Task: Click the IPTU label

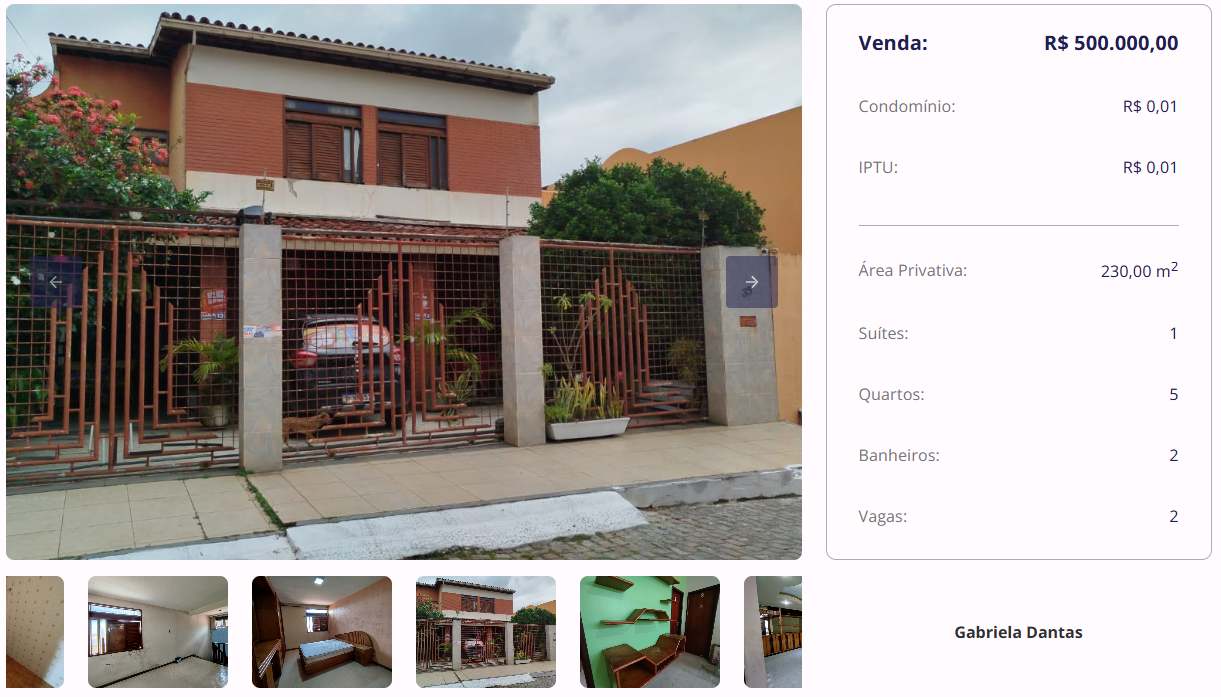Action: (878, 167)
